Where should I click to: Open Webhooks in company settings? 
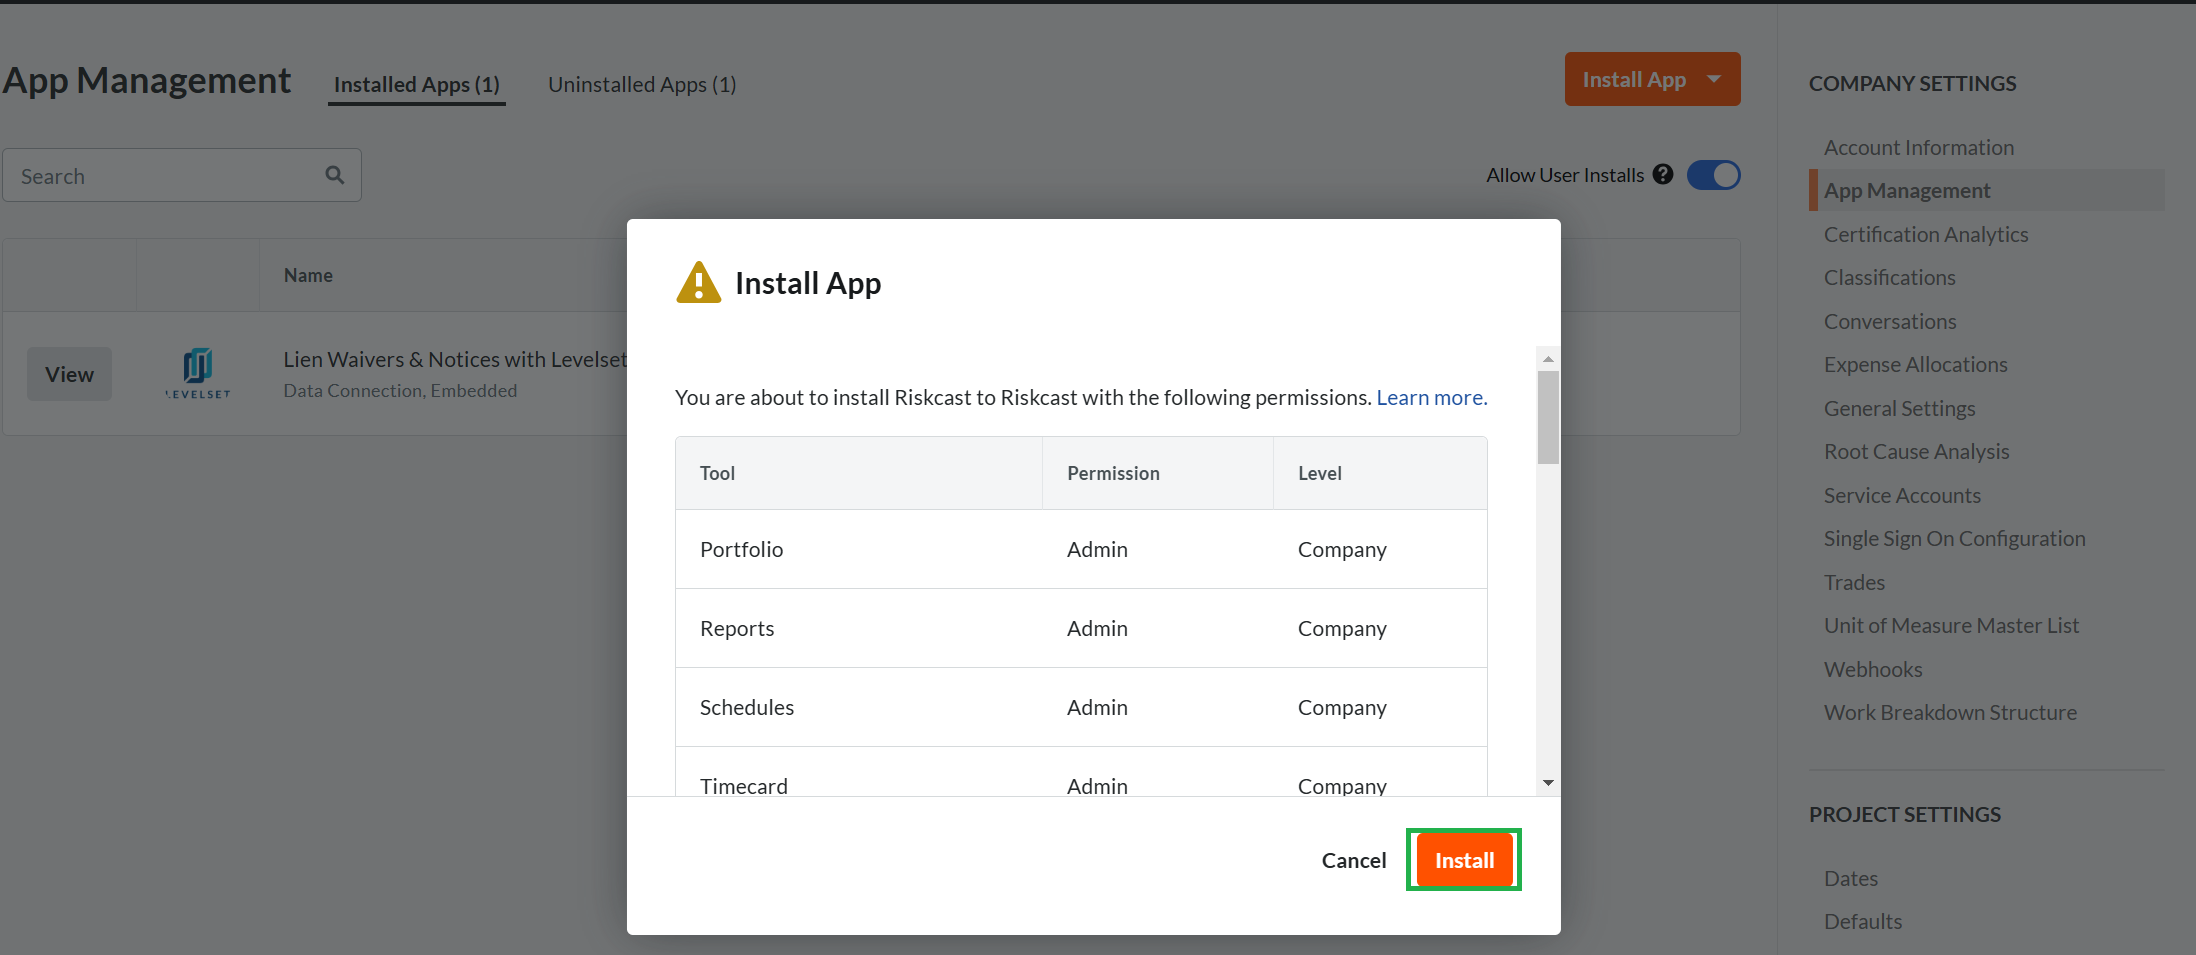coord(1872,669)
